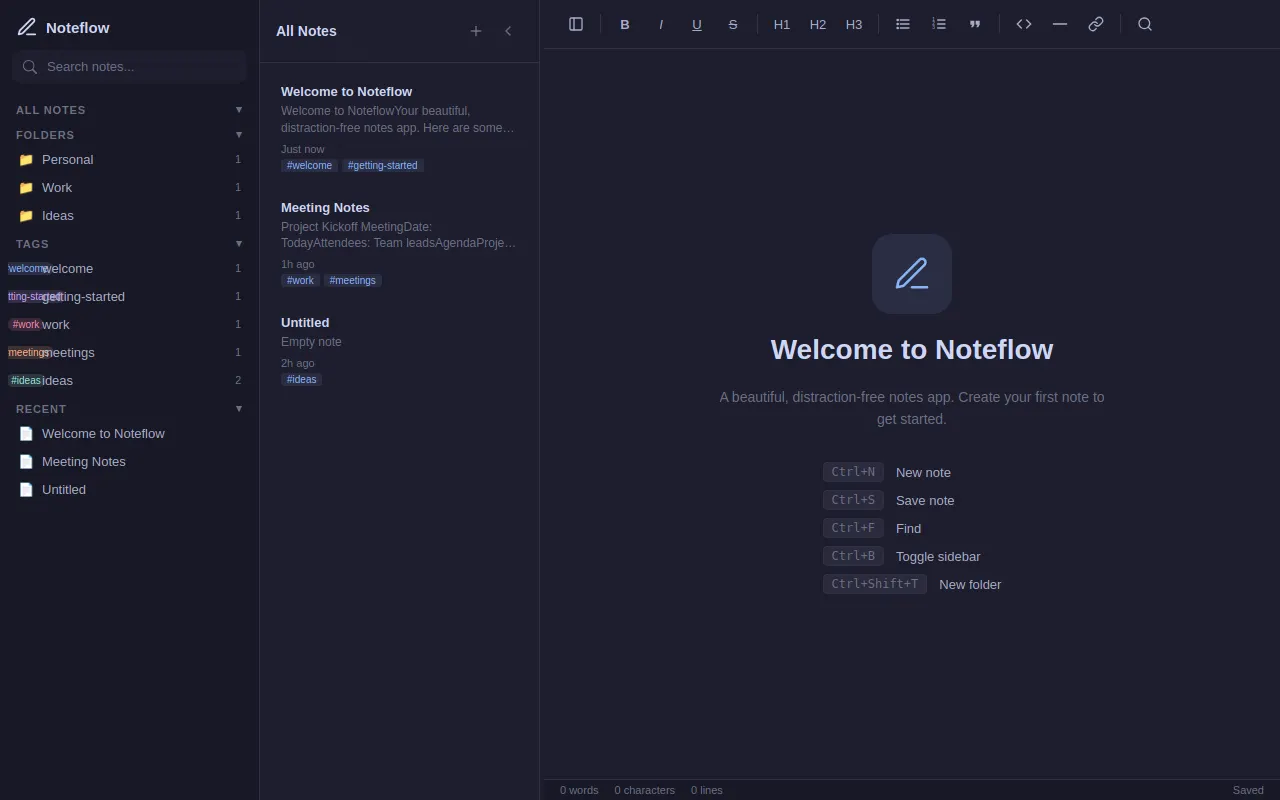
Task: Open find with toolbar search icon
Action: pyautogui.click(x=1145, y=24)
